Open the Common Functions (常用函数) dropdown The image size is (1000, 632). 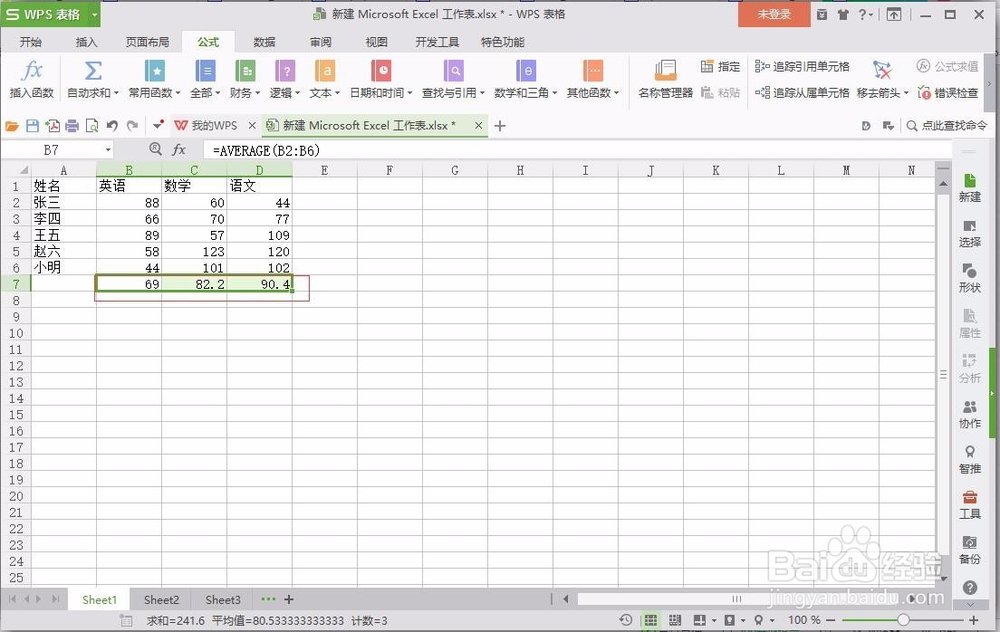tap(154, 81)
